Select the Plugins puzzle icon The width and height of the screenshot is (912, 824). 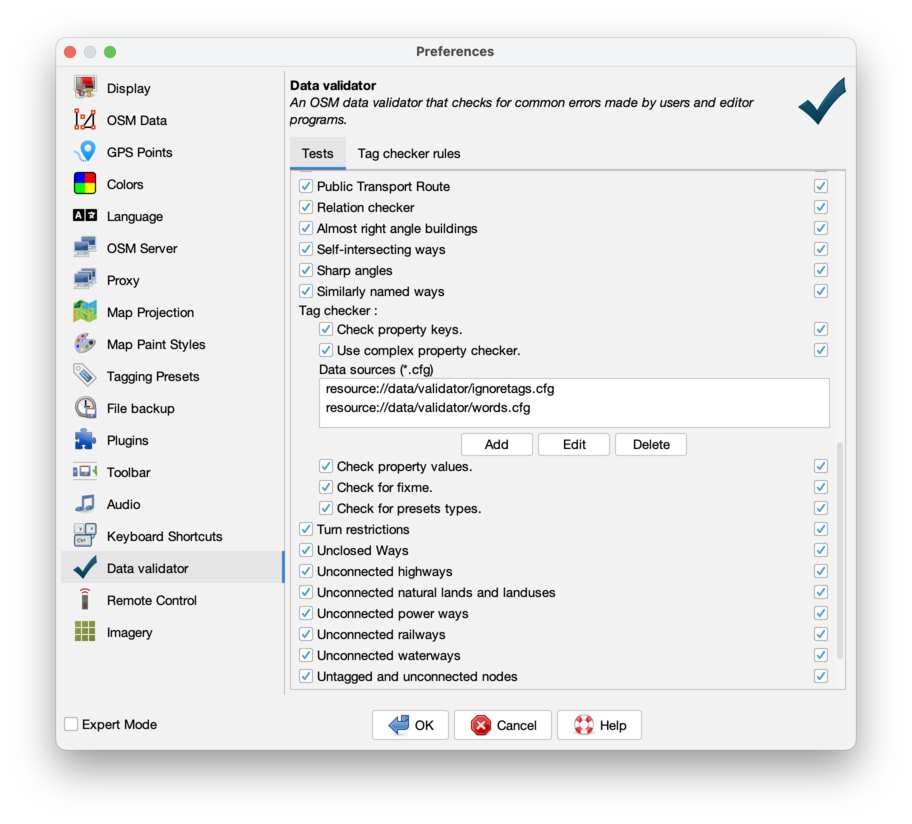85,440
